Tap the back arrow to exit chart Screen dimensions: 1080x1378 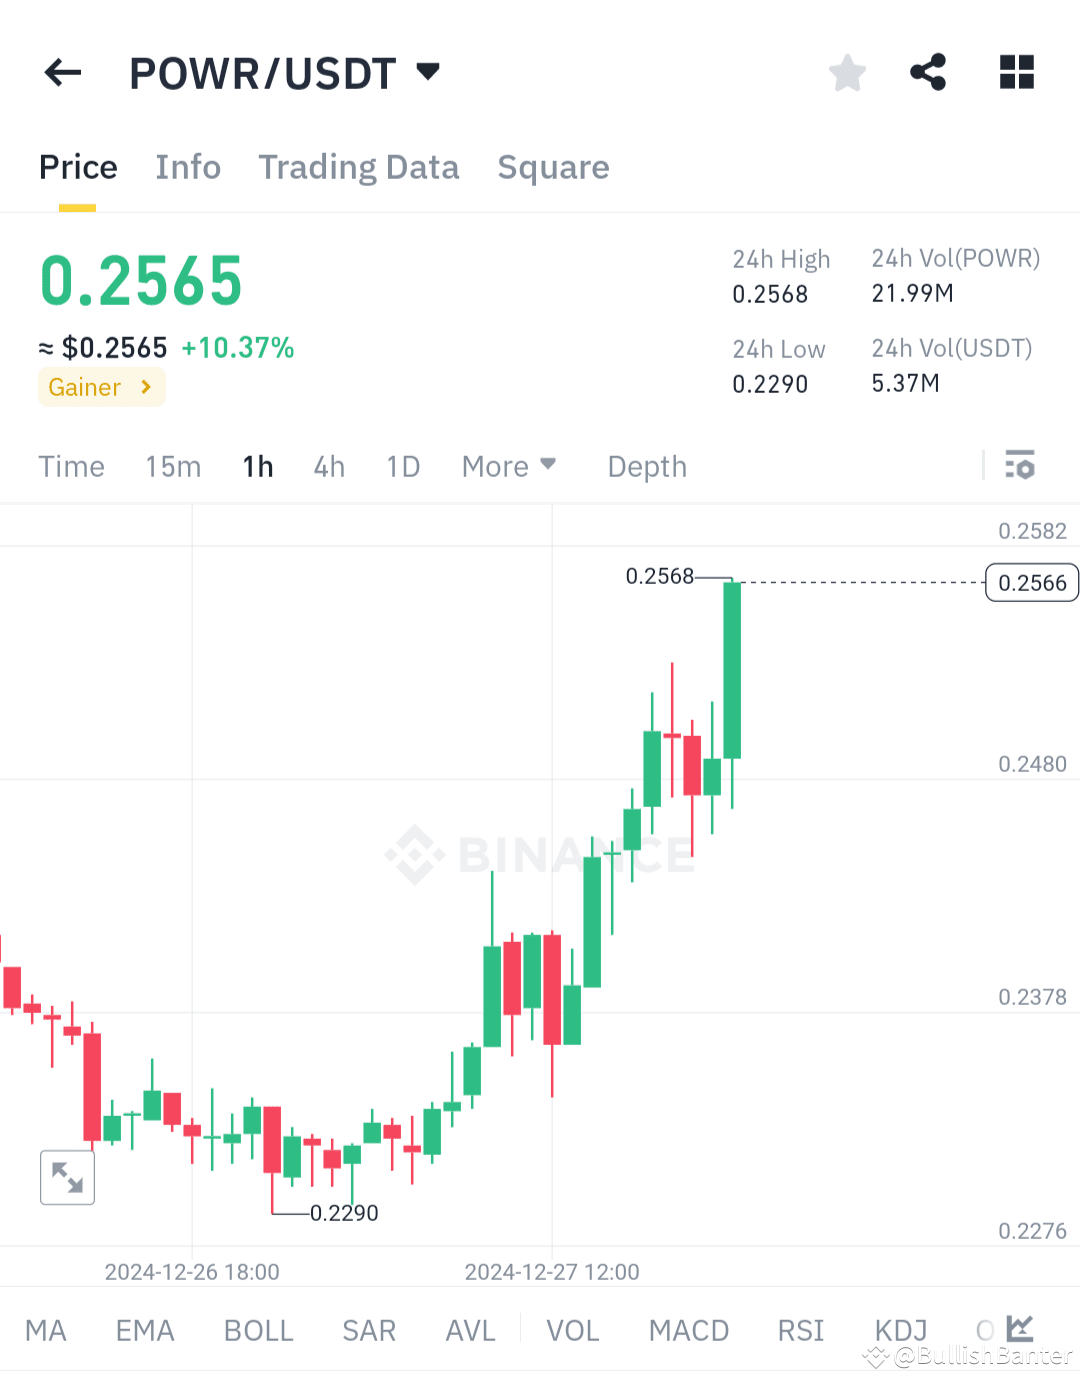click(x=62, y=72)
